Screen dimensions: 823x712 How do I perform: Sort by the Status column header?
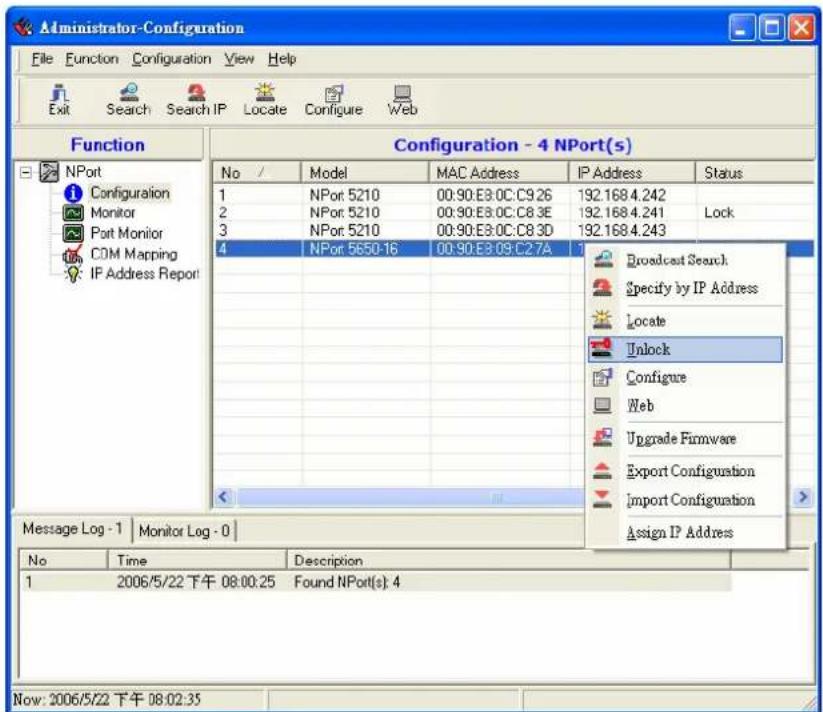pyautogui.click(x=755, y=173)
